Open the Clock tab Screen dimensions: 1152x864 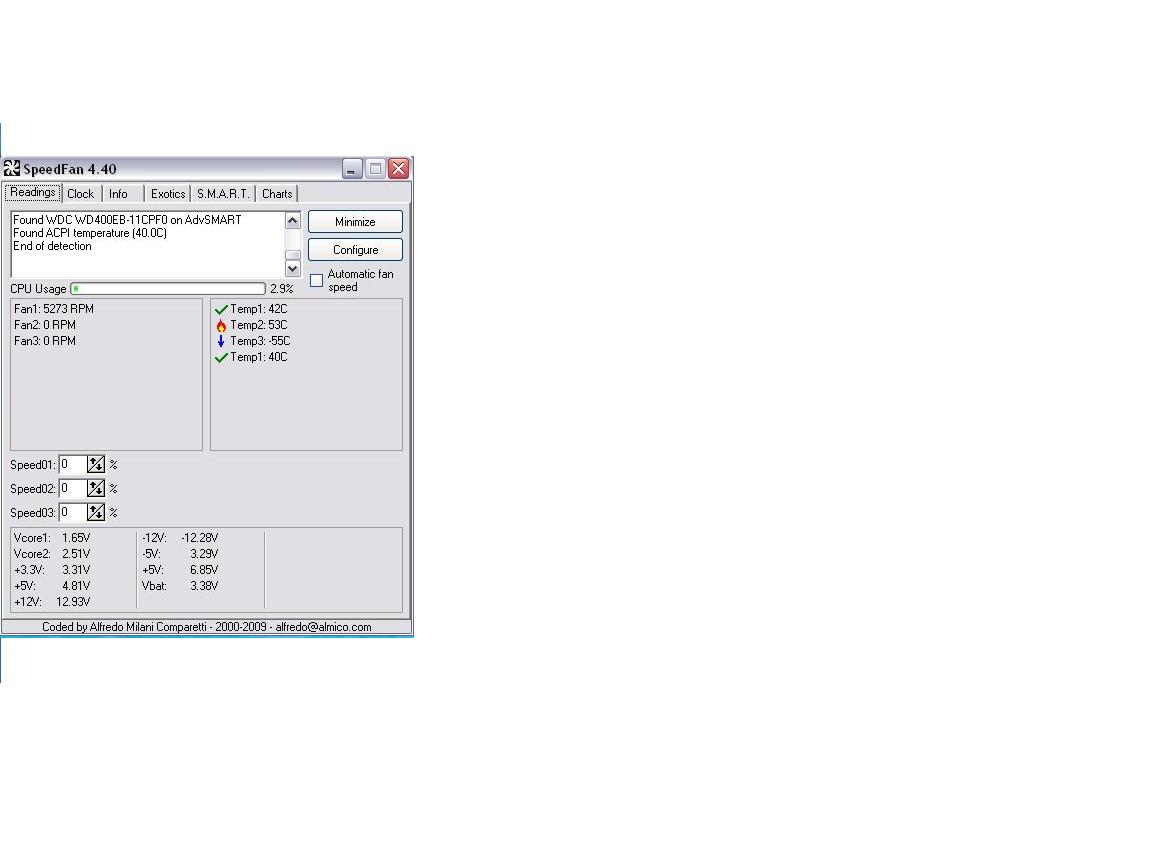(x=81, y=194)
